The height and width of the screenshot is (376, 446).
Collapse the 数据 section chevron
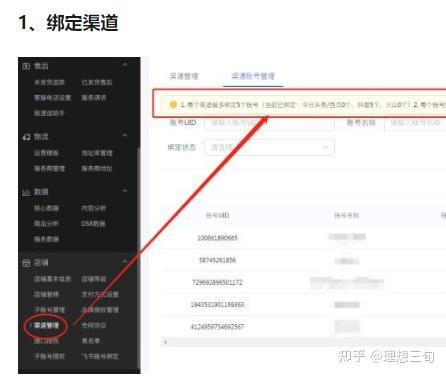point(125,191)
